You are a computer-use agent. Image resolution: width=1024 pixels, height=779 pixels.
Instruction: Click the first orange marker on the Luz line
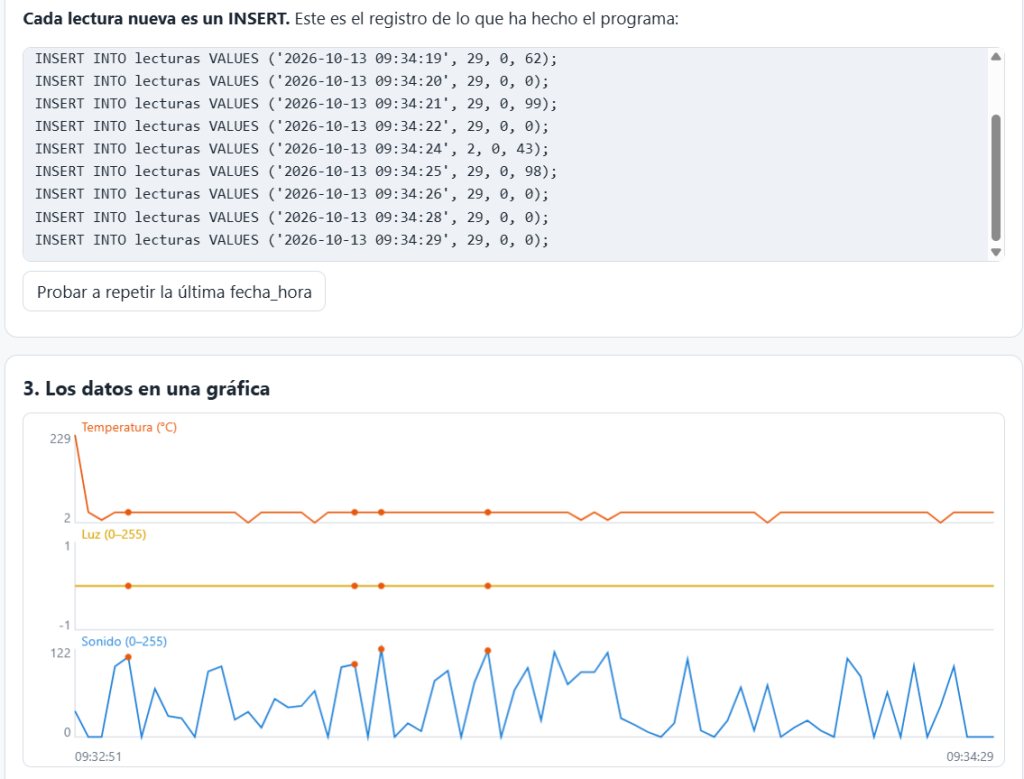point(128,586)
